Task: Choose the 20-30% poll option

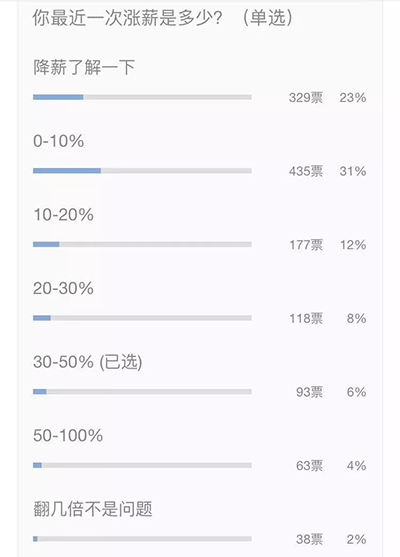Action: tap(63, 288)
